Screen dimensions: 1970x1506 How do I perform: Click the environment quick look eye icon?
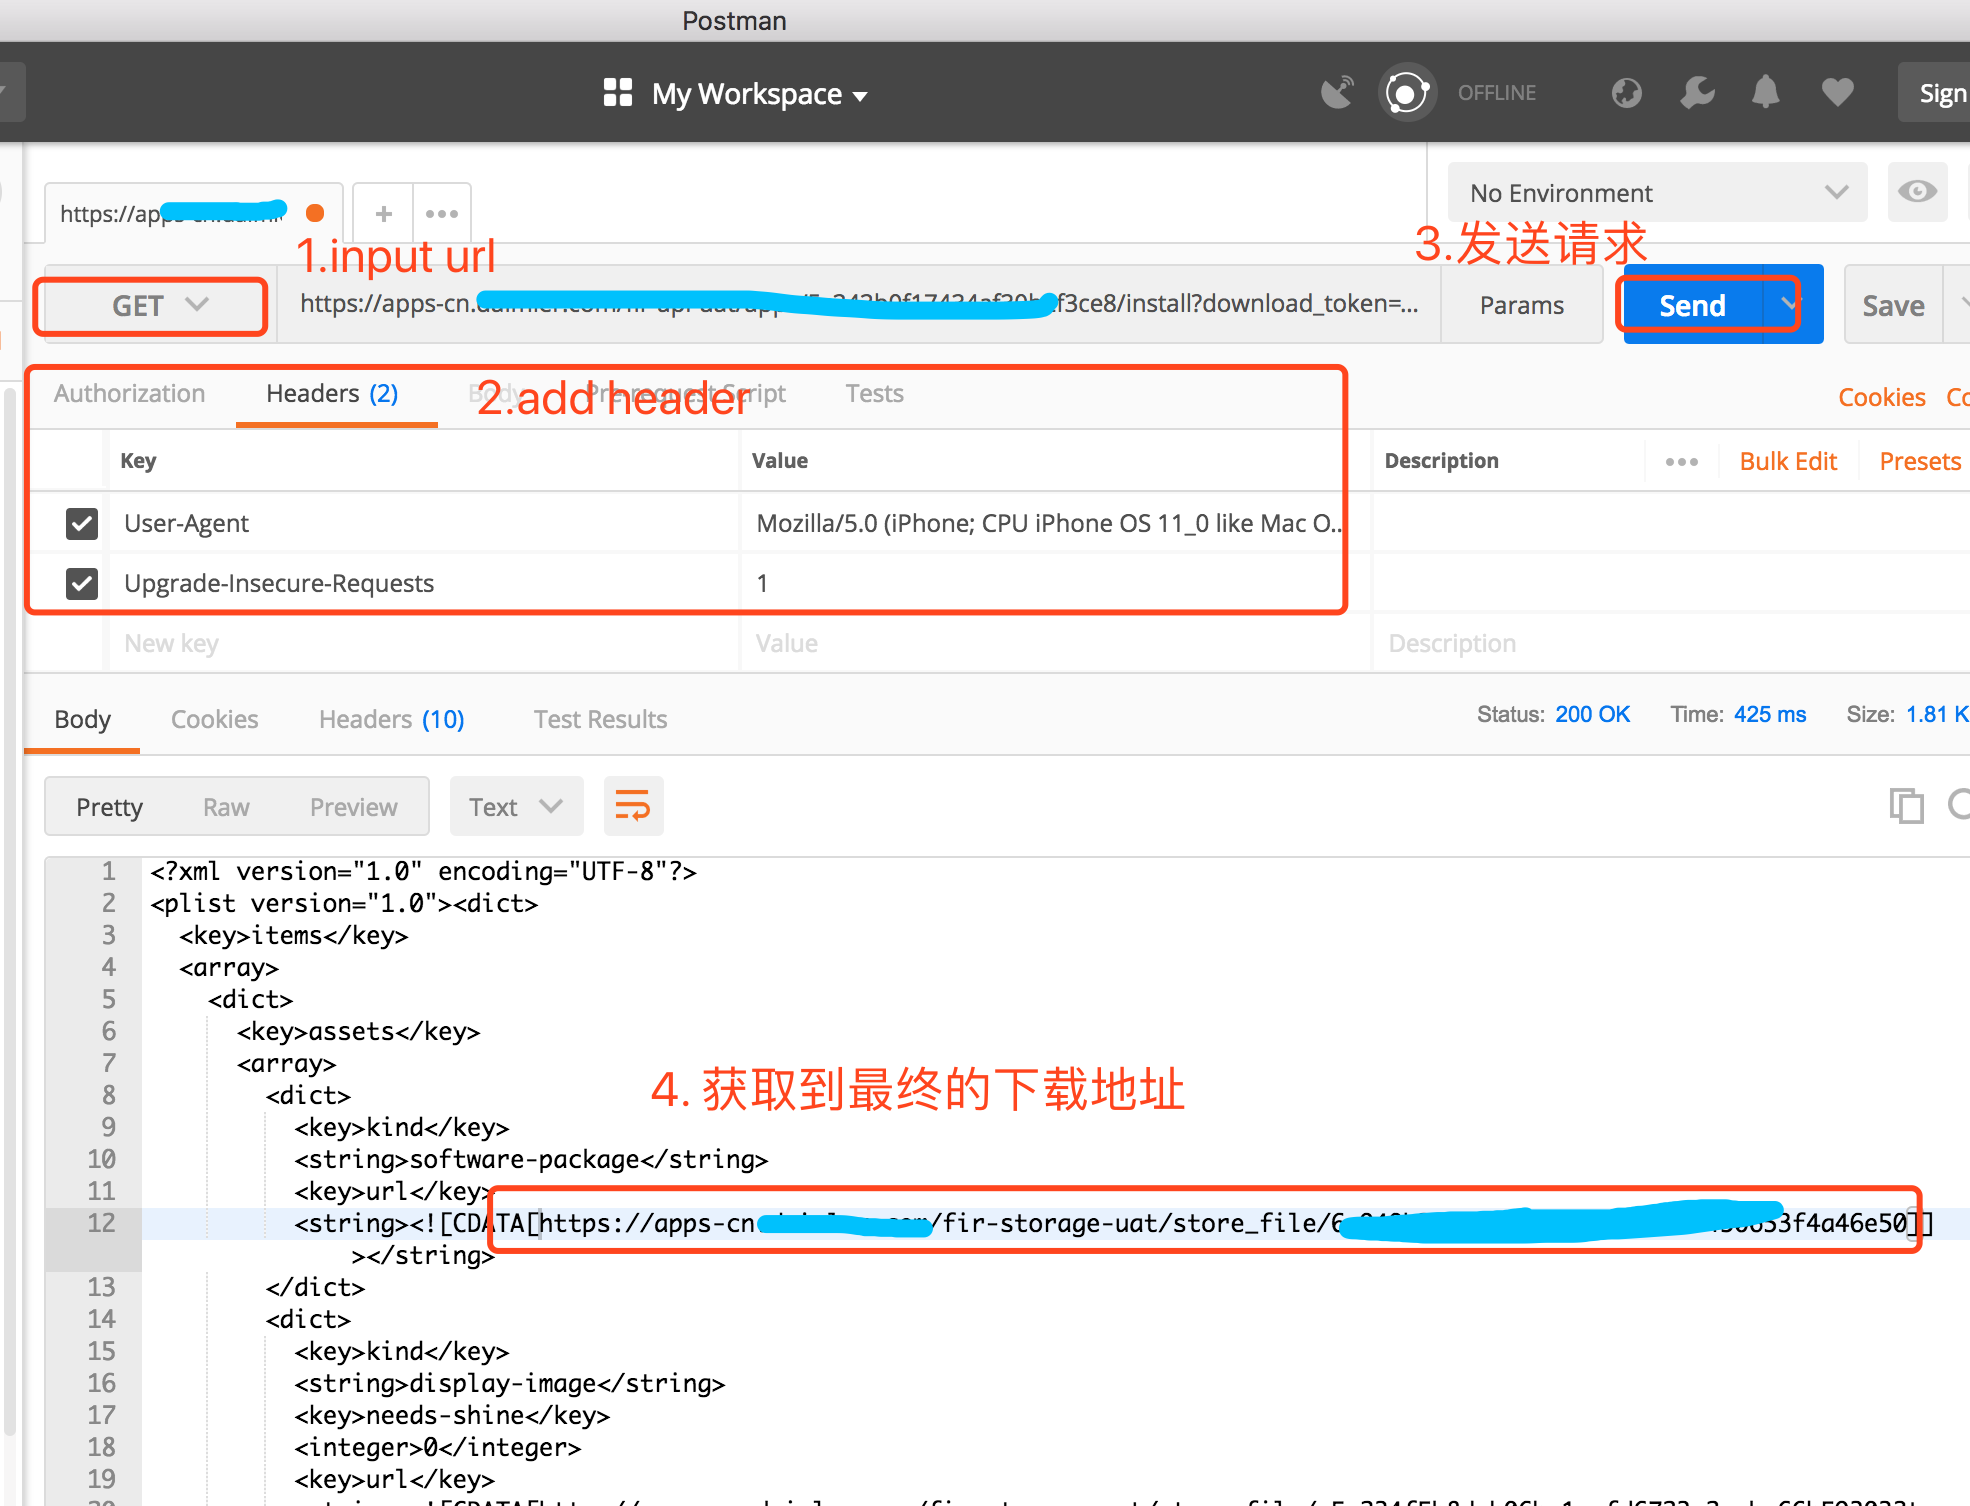[1917, 192]
